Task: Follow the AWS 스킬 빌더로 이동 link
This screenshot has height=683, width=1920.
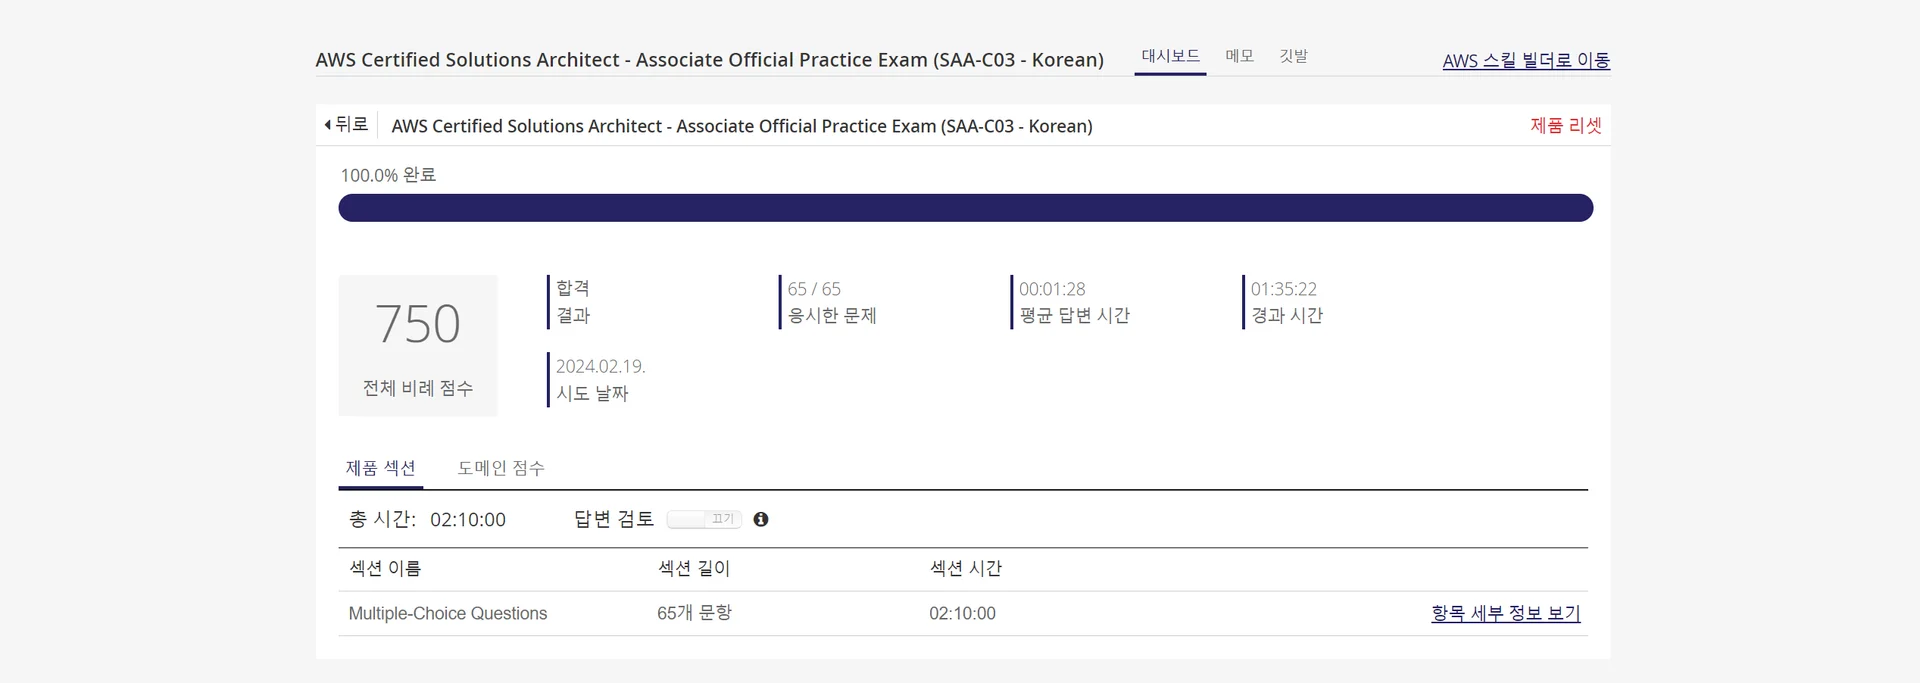Action: pyautogui.click(x=1525, y=61)
